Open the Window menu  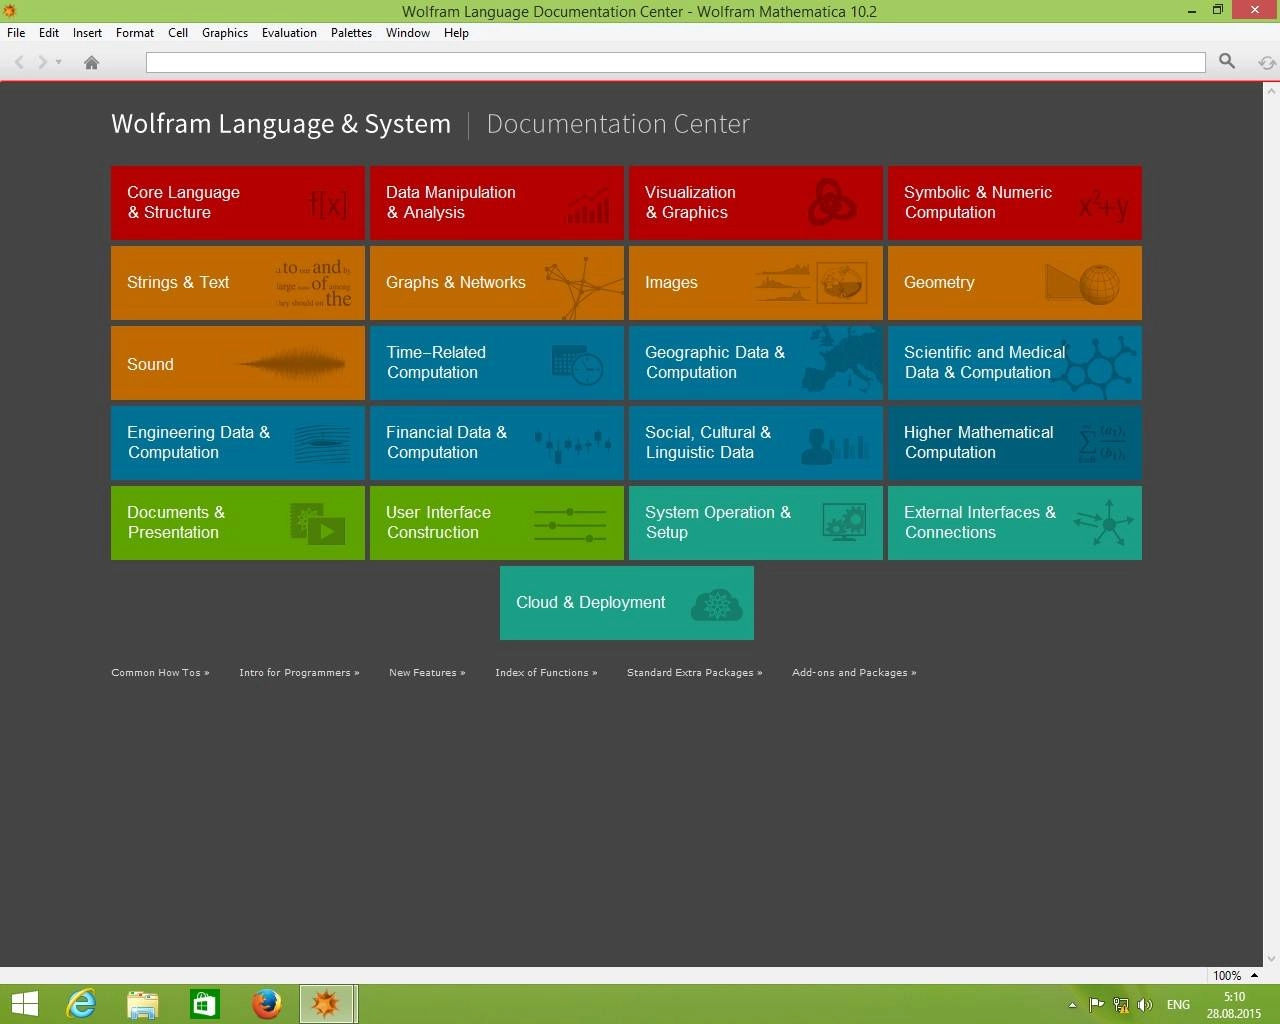click(408, 33)
